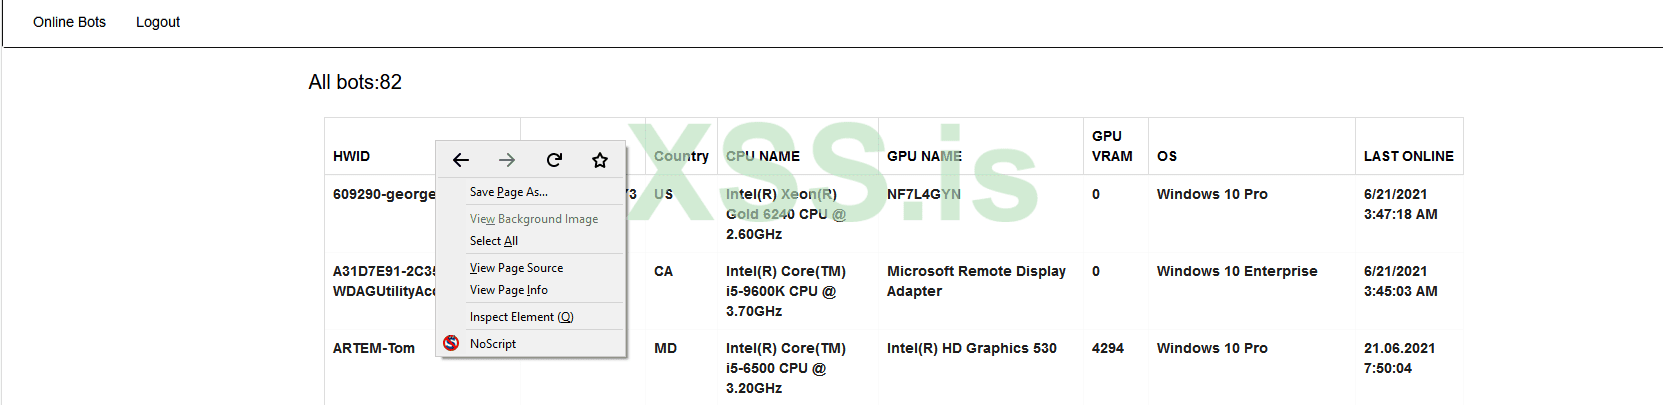
Task: Choose Select All from context menu
Action: tap(493, 241)
